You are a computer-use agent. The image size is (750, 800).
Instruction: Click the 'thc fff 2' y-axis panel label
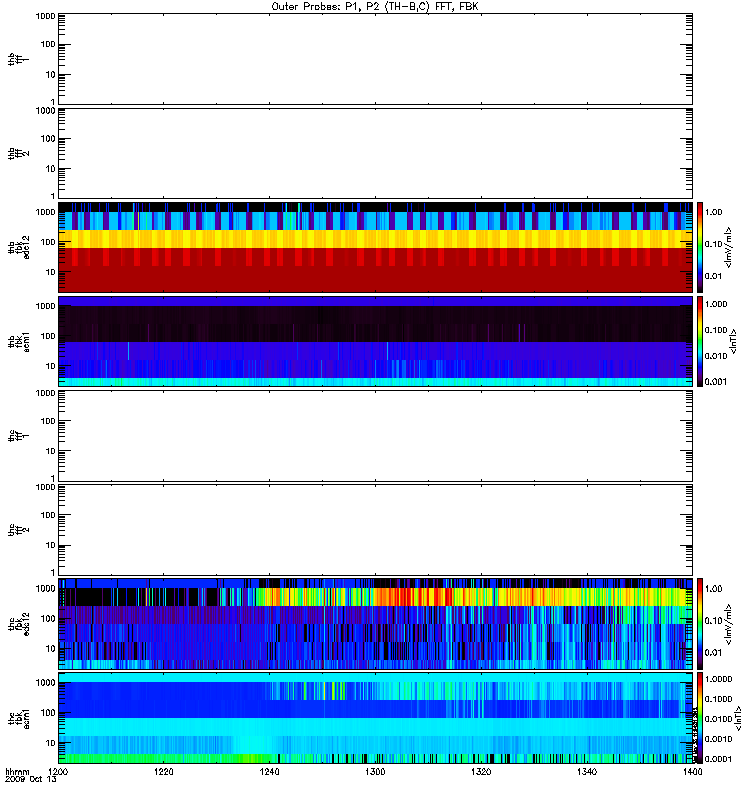(18, 530)
